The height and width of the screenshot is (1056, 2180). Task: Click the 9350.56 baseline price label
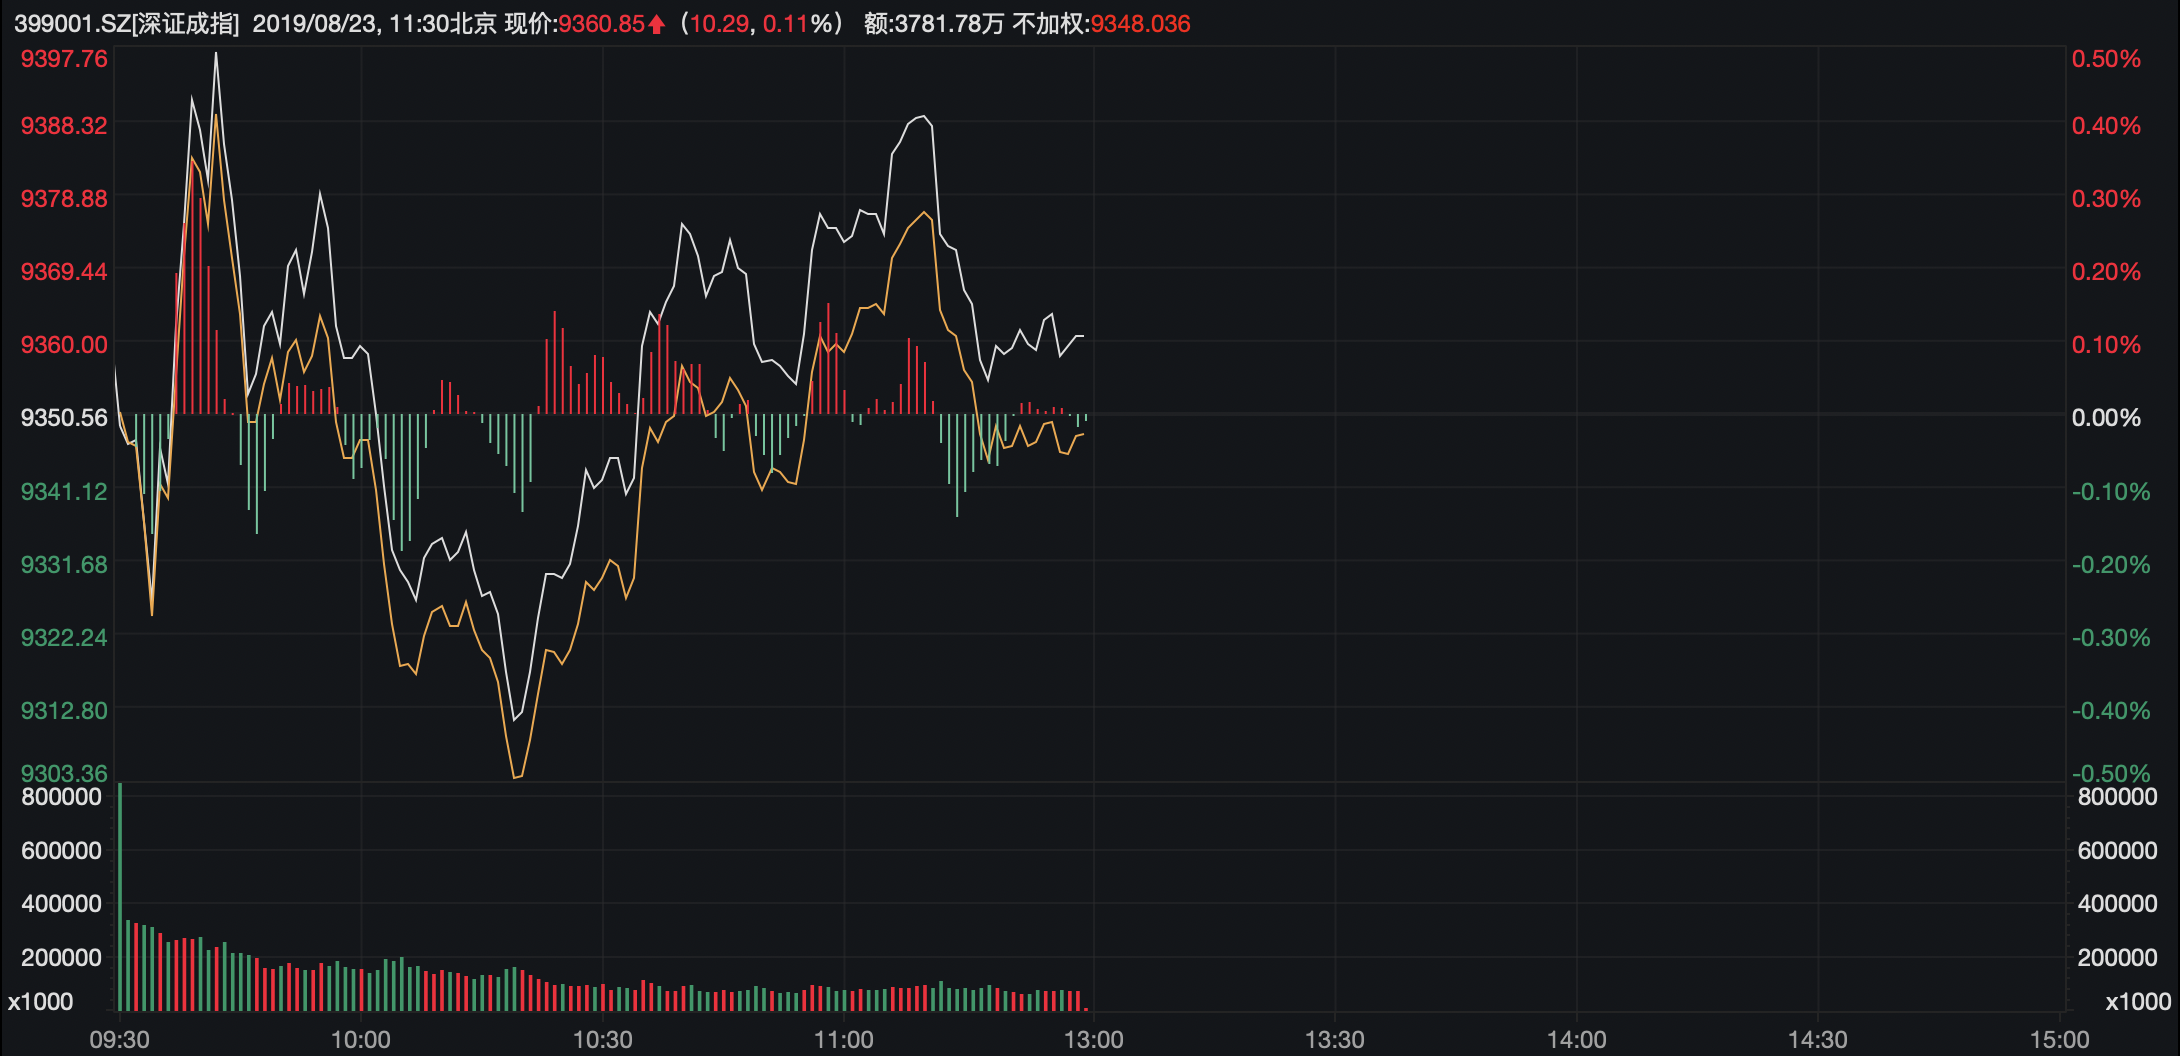tap(64, 418)
